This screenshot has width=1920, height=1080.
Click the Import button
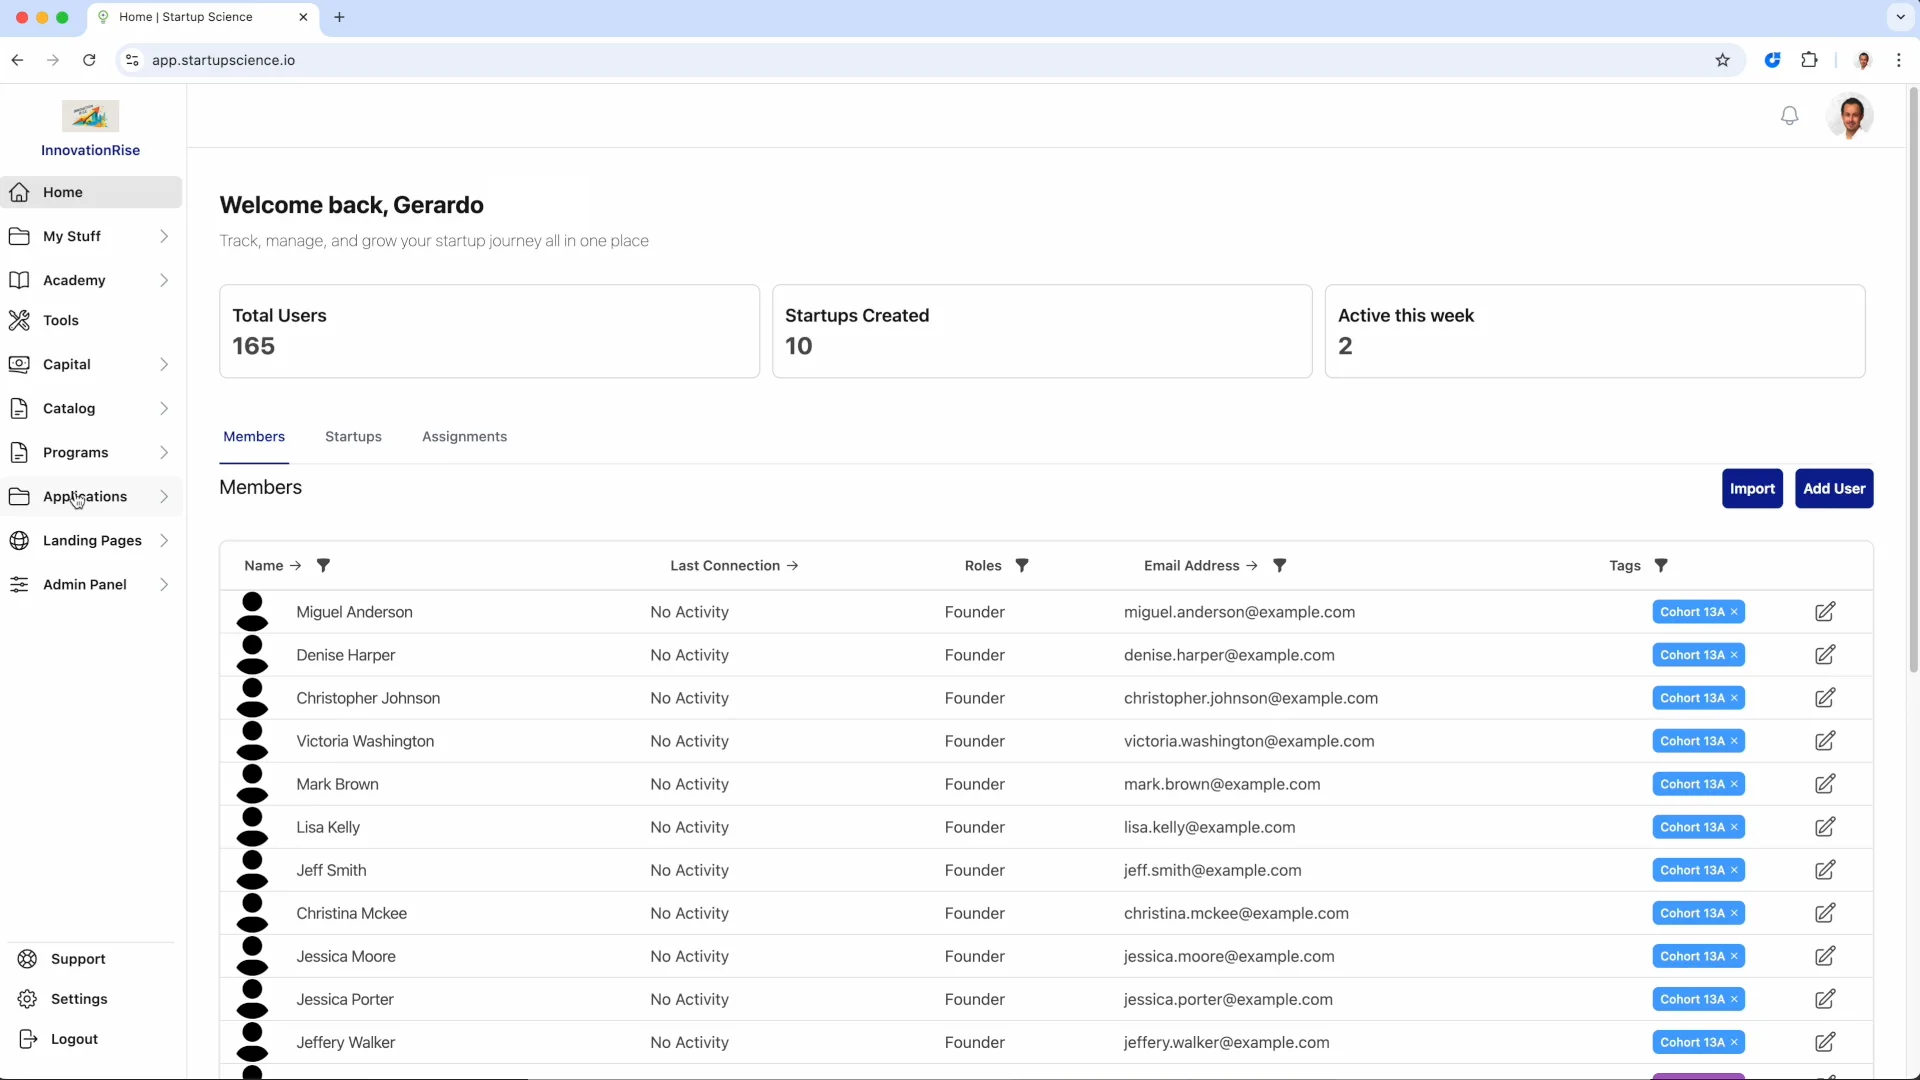[x=1753, y=489]
